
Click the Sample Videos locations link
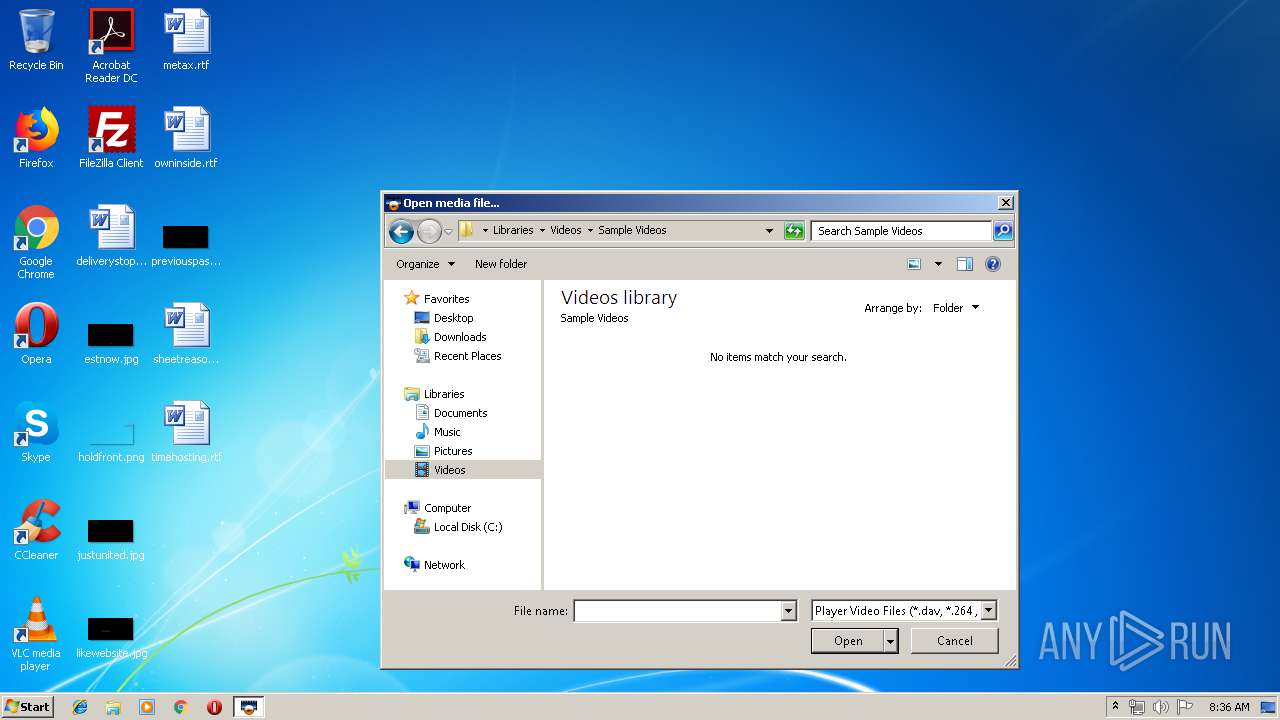[x=594, y=318]
